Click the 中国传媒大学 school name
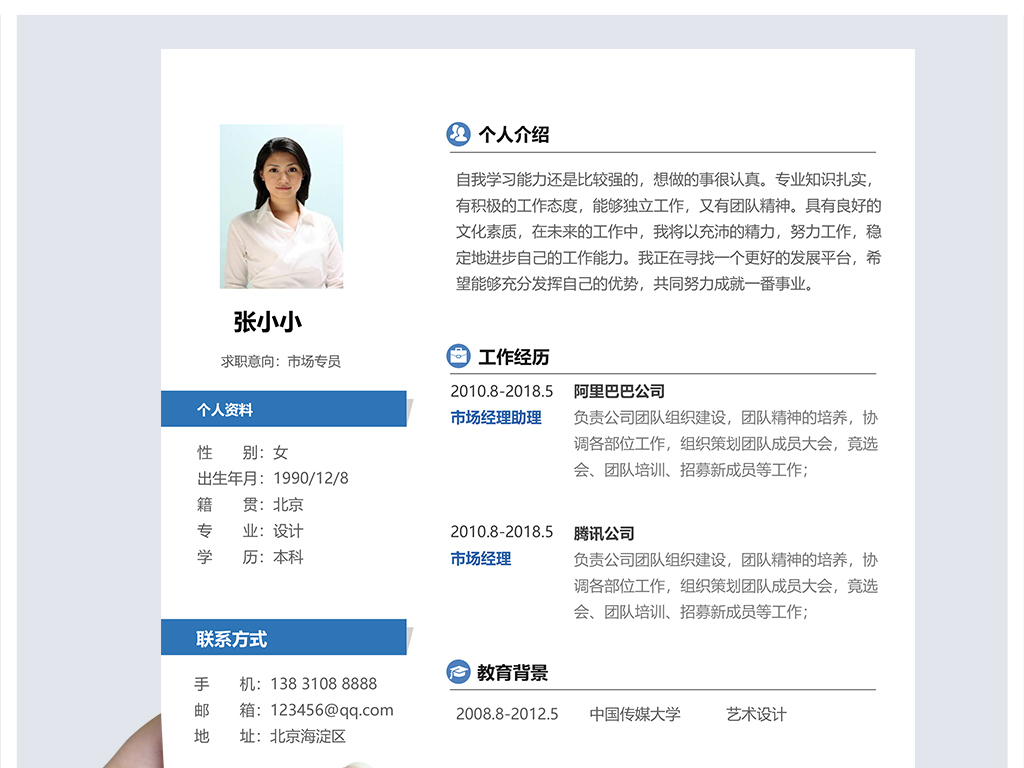 (x=635, y=714)
